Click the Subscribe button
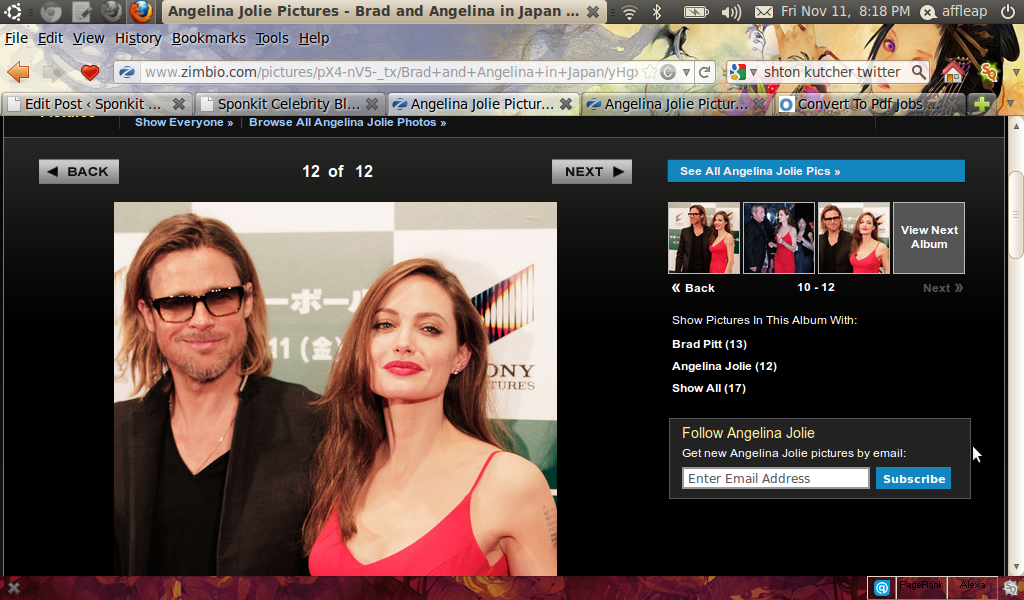The image size is (1024, 600). click(914, 479)
